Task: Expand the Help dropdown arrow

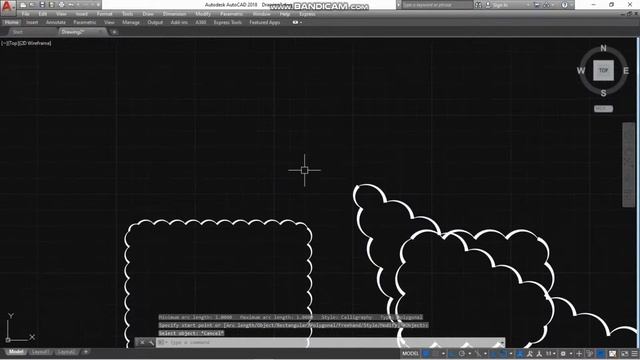Action: click(571, 5)
